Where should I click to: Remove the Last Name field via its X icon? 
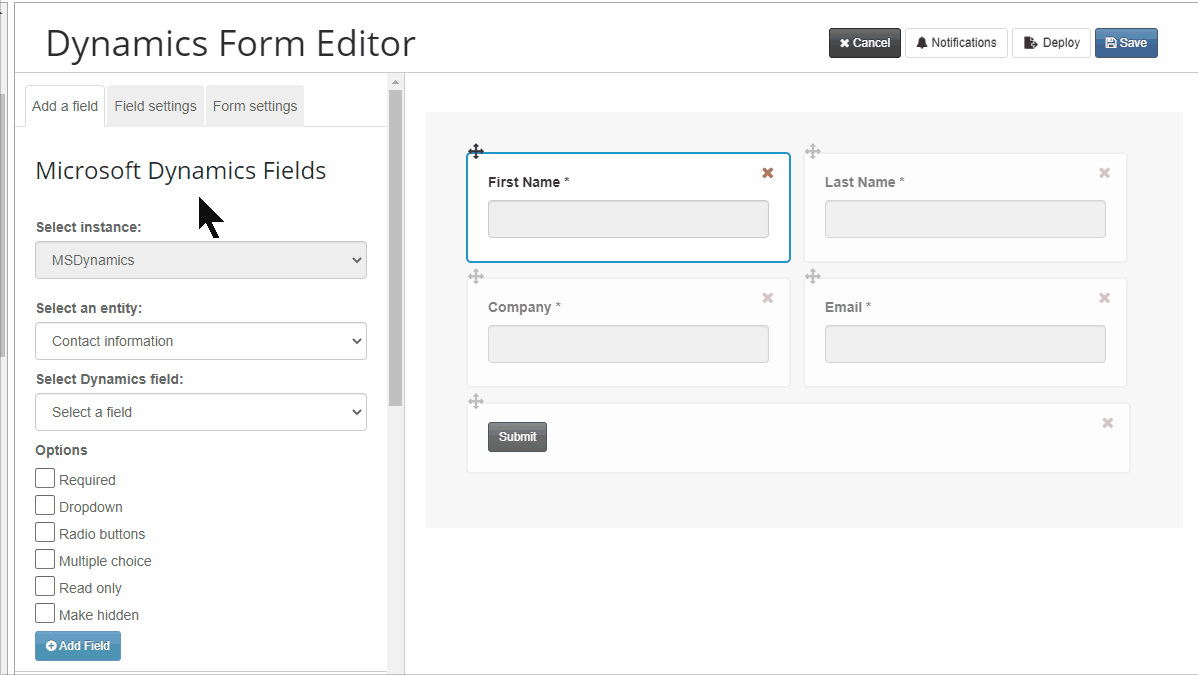pyautogui.click(x=1104, y=172)
